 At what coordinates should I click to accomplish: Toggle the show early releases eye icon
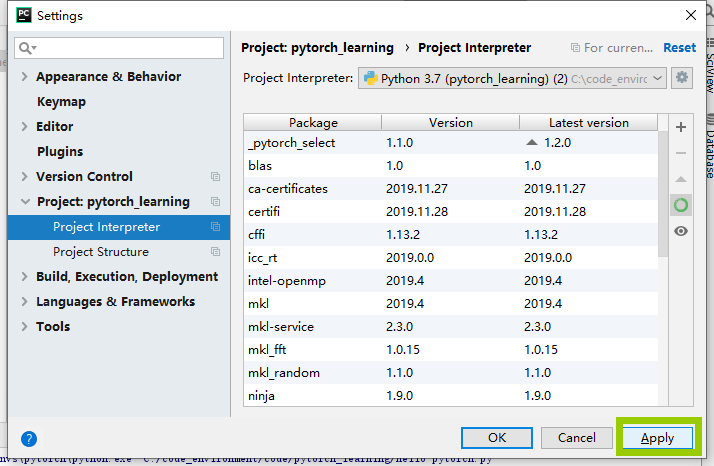(681, 231)
